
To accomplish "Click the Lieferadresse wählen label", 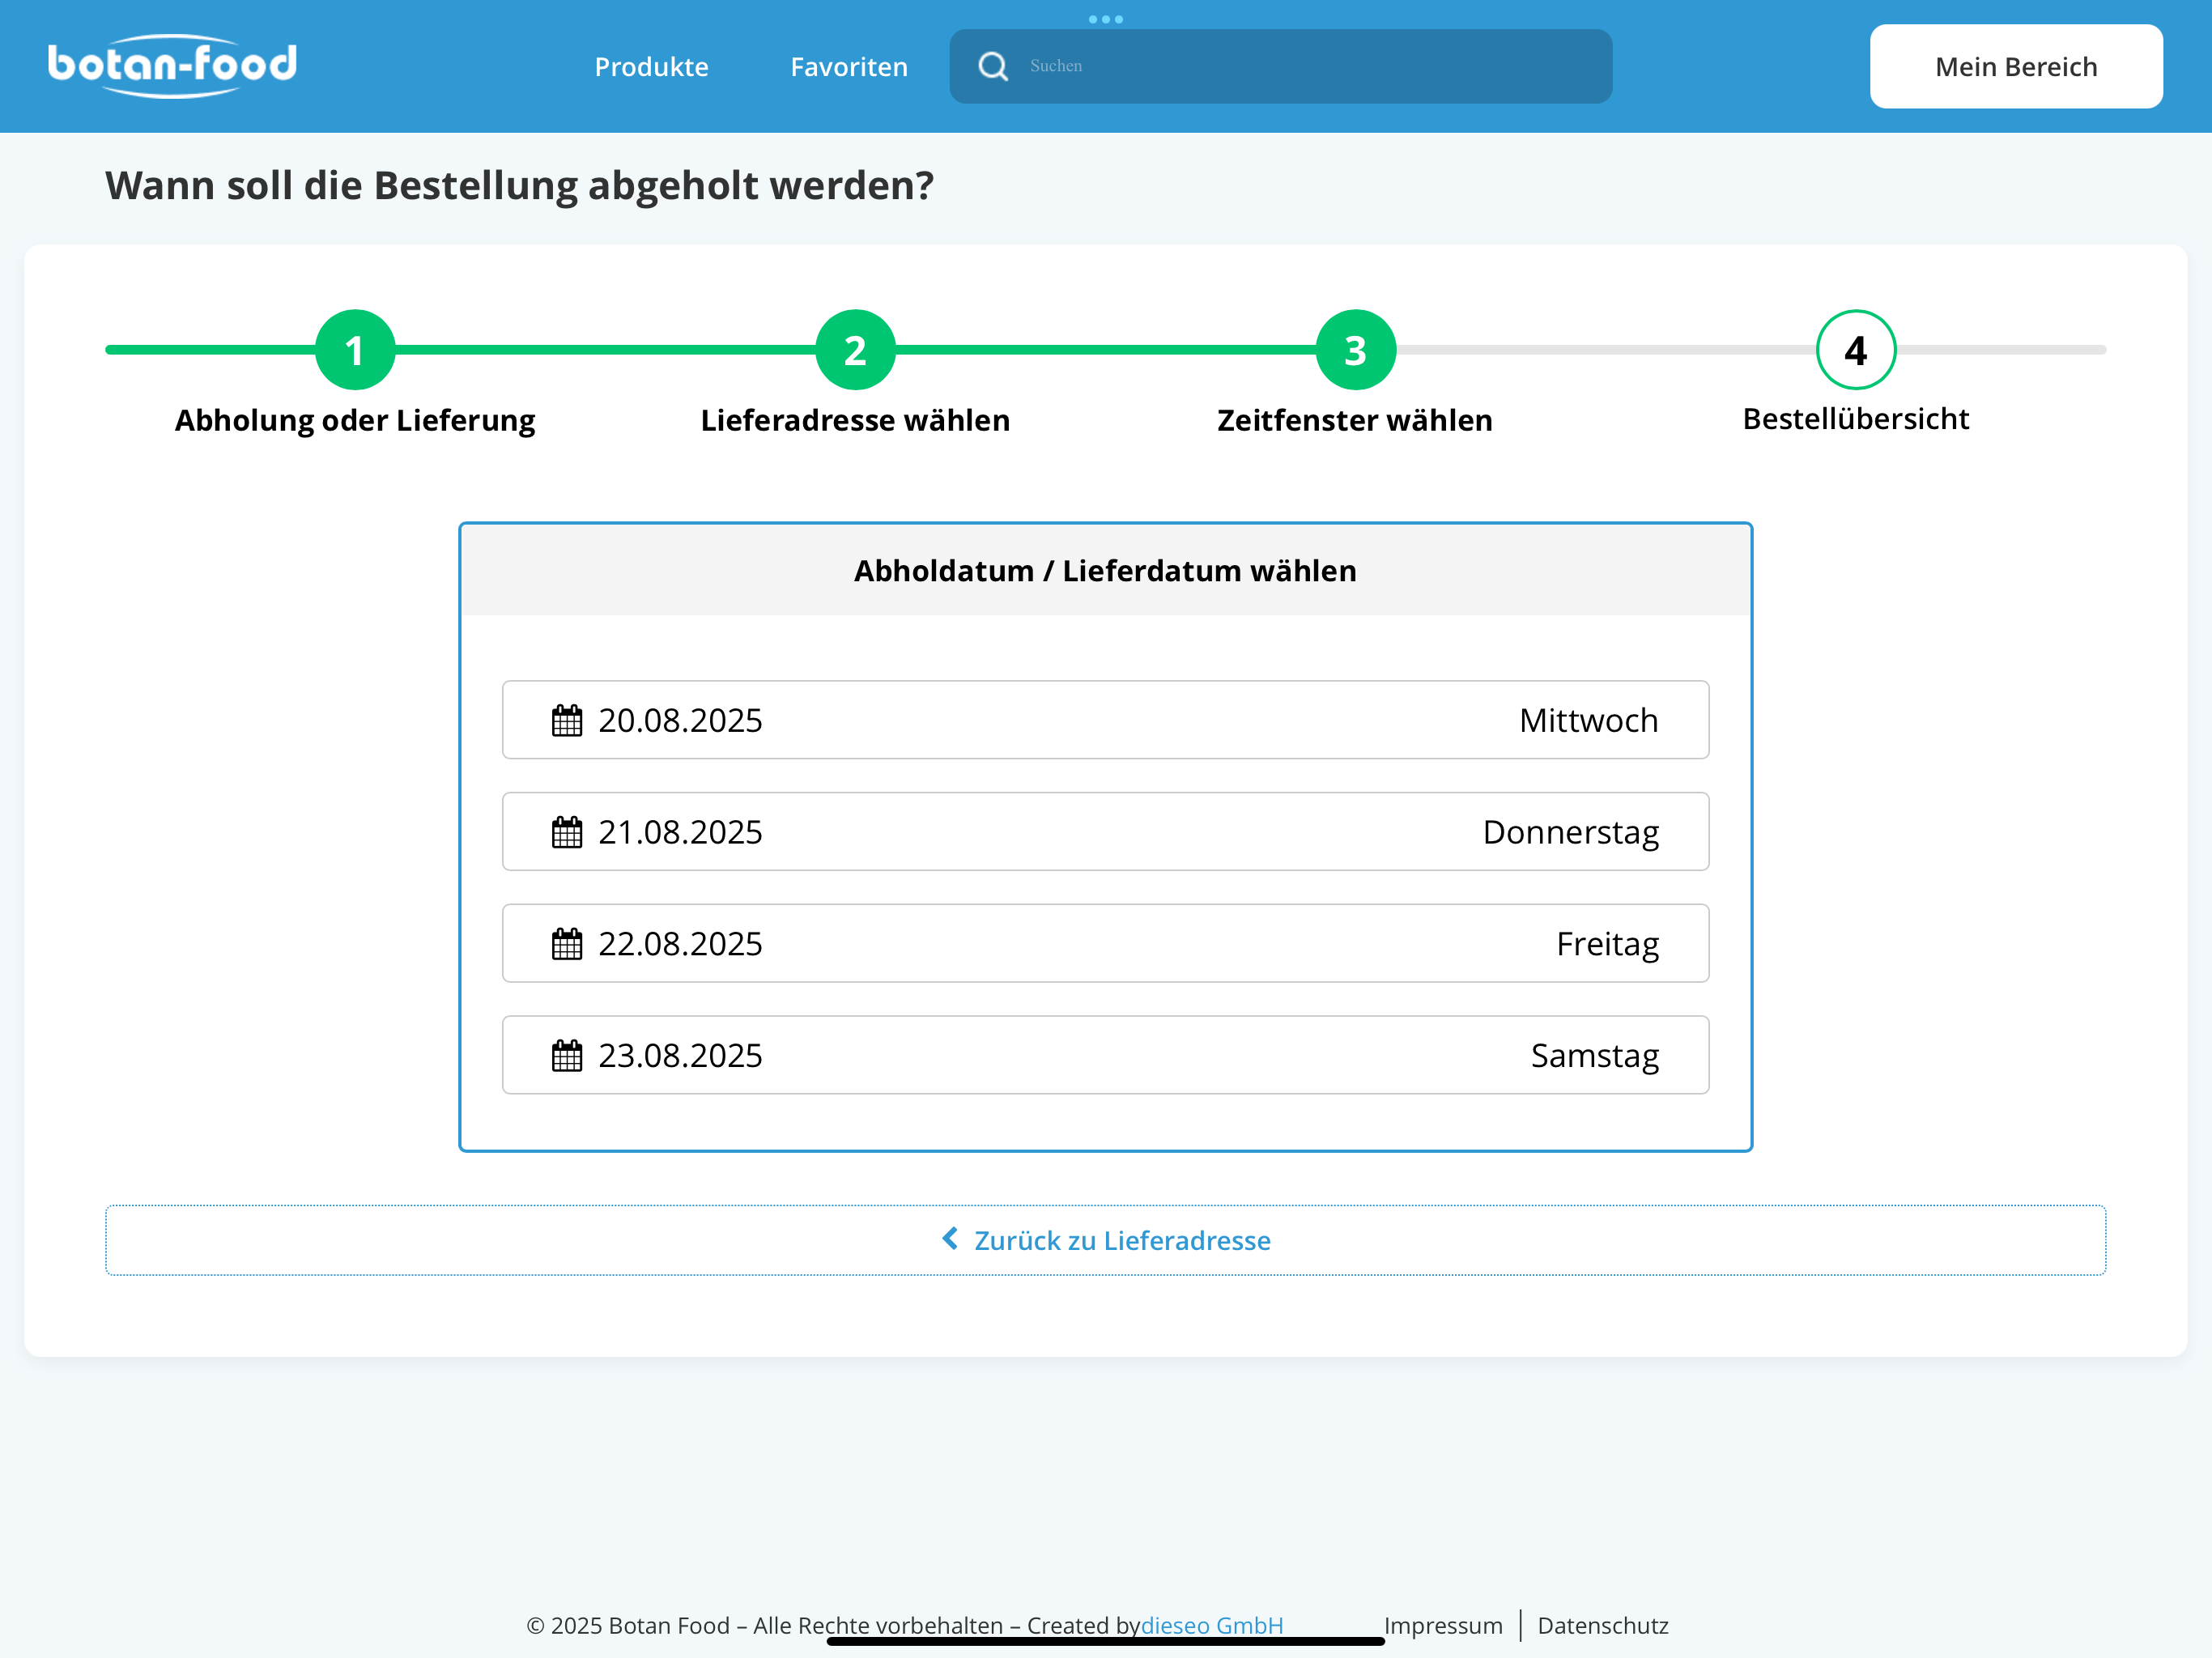I will [855, 420].
